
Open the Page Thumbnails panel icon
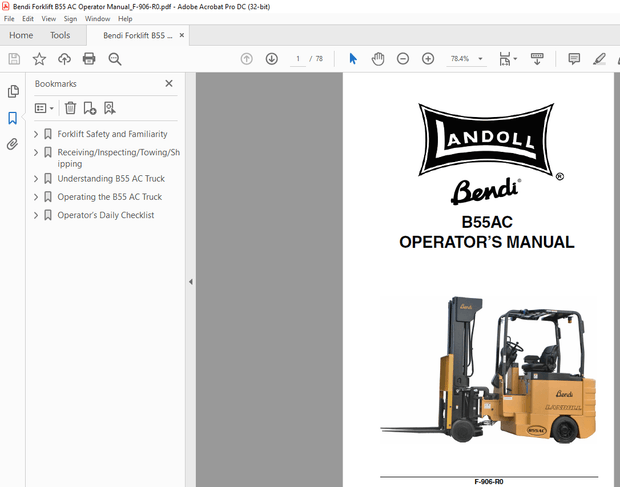[13, 91]
